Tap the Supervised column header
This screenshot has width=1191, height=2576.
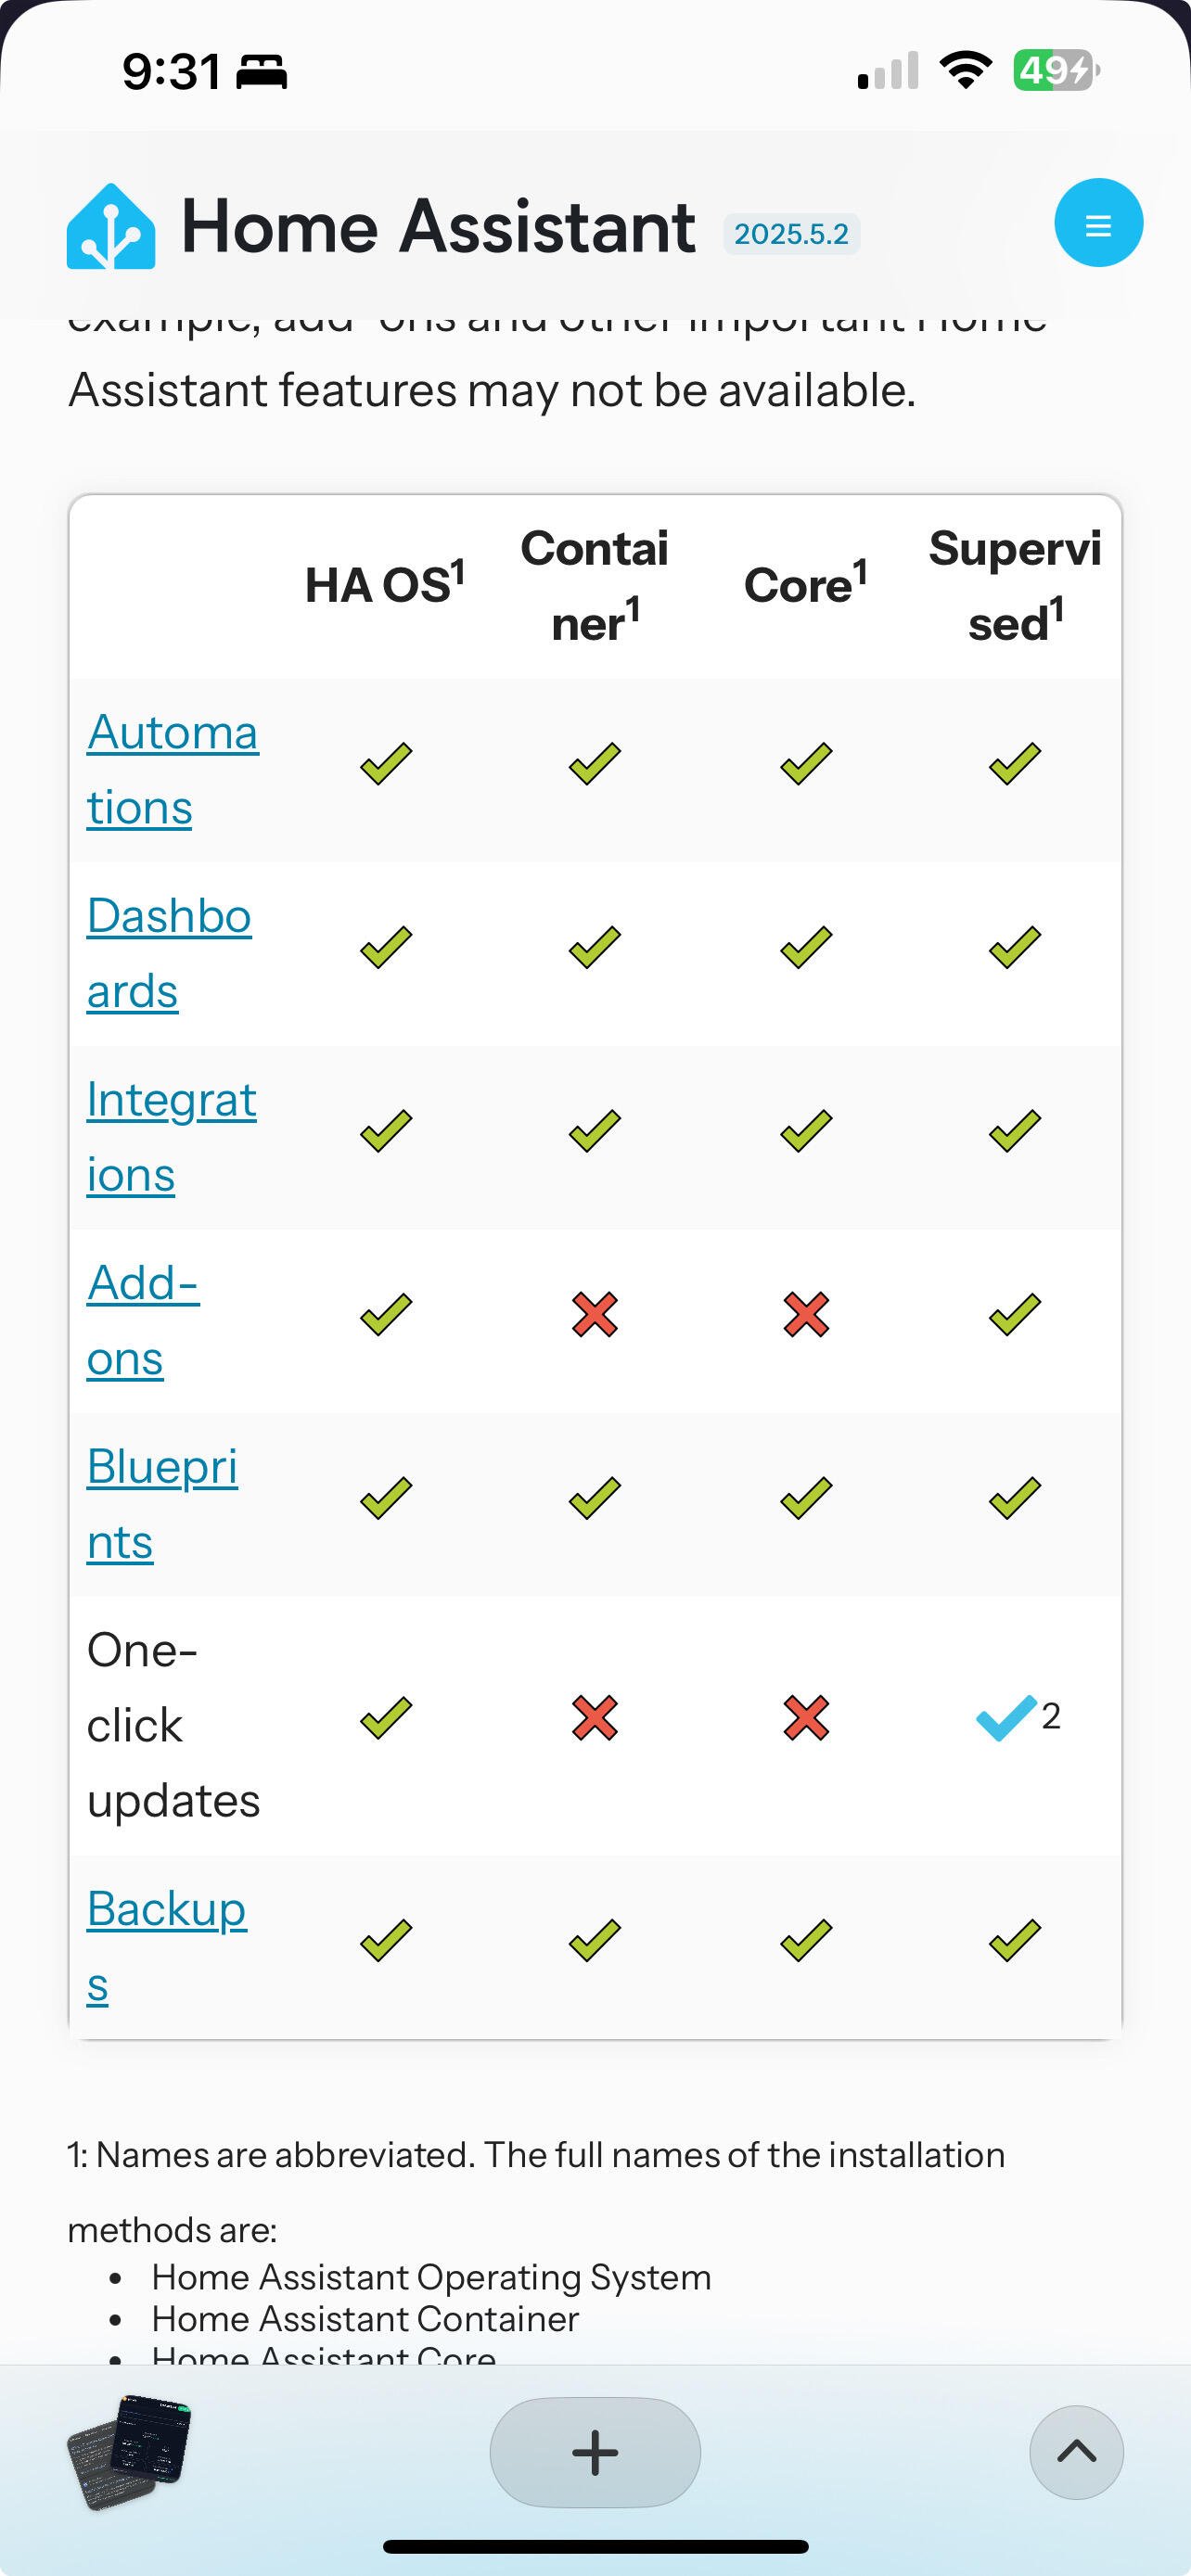pyautogui.click(x=1015, y=585)
